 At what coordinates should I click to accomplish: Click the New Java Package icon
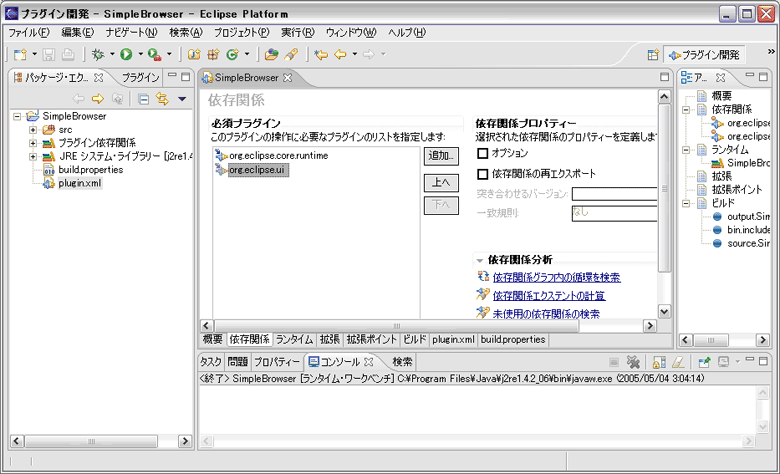click(x=213, y=54)
